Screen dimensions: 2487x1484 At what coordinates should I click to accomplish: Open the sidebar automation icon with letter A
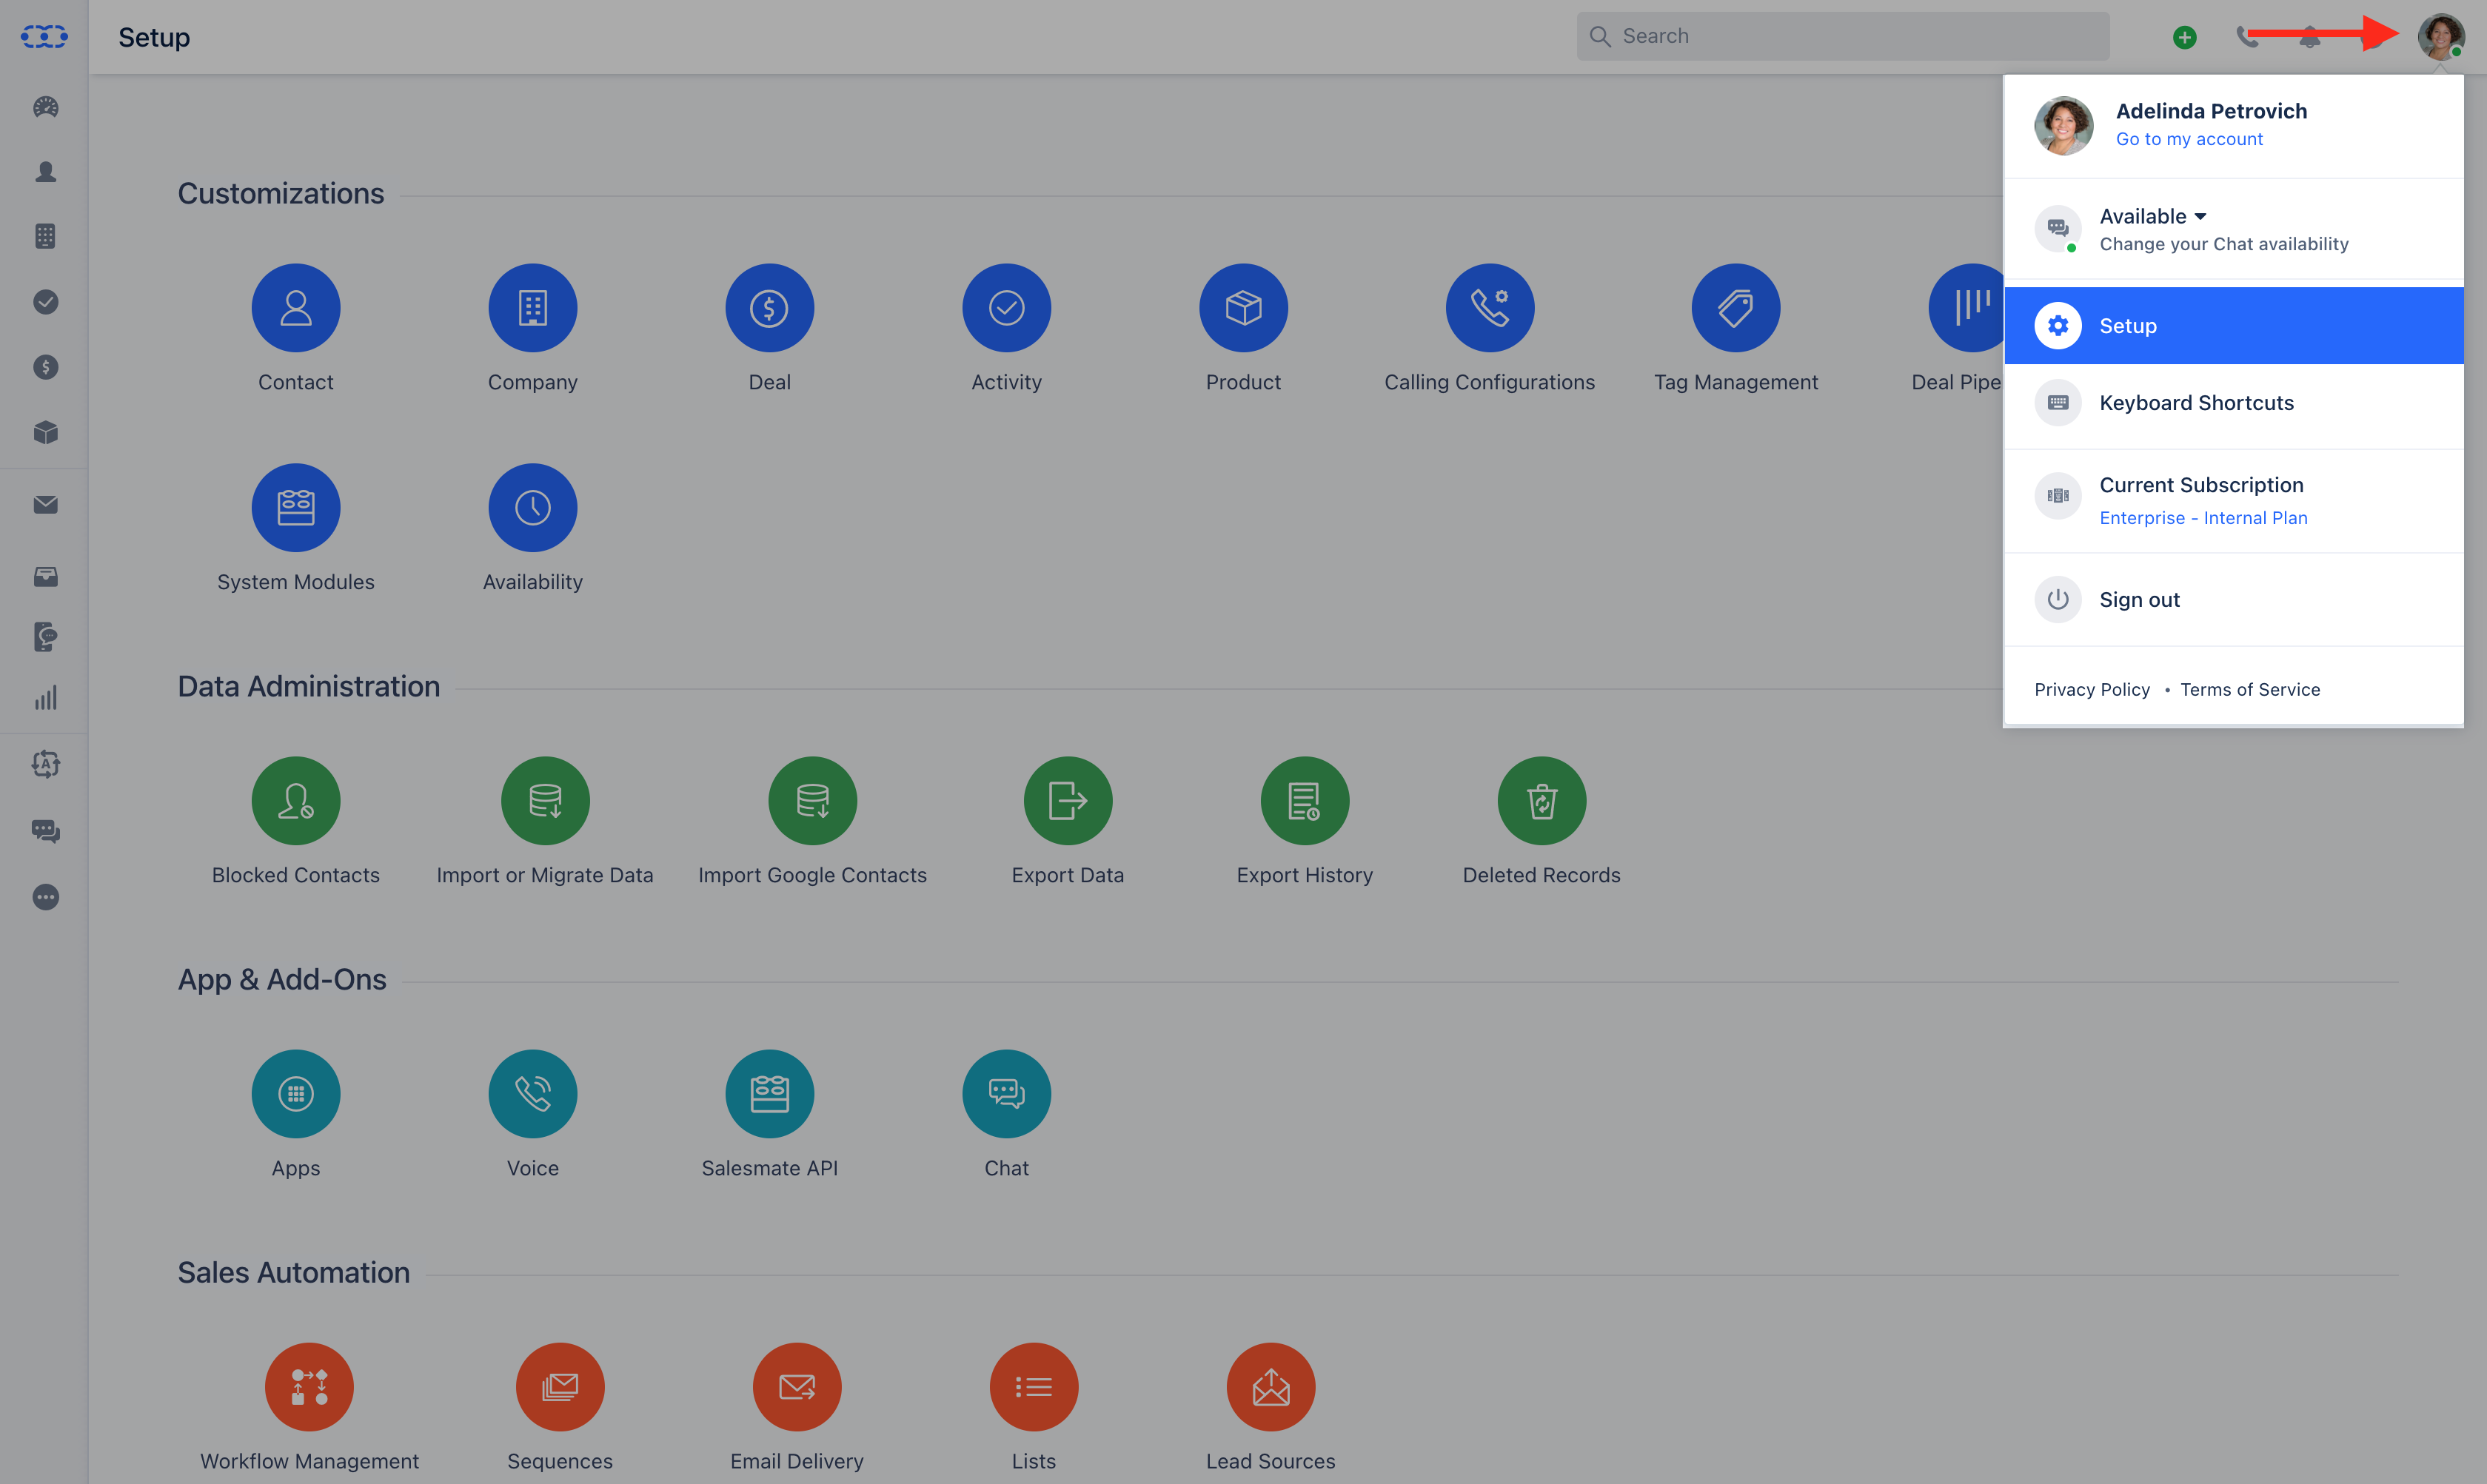coord(45,764)
